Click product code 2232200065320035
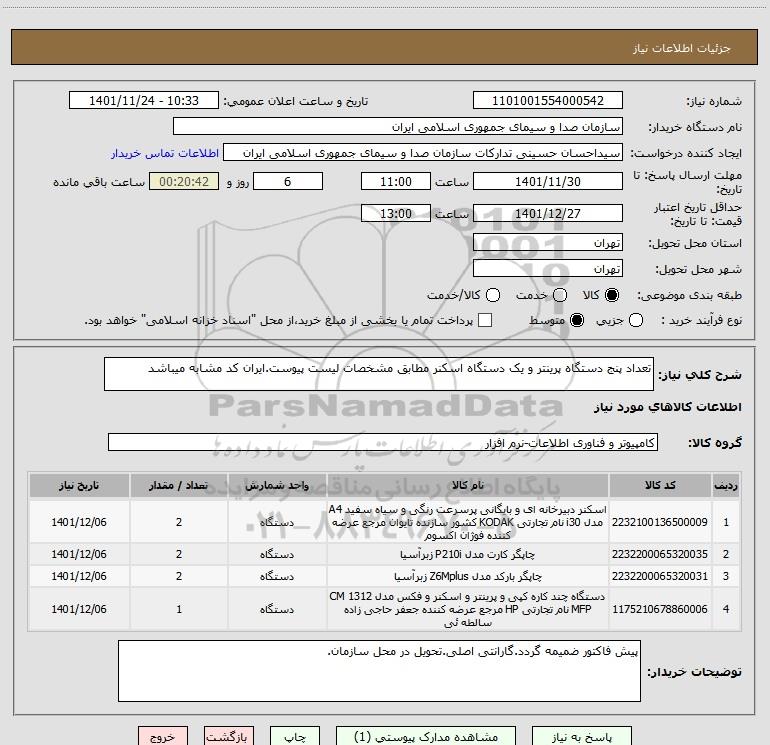 pyautogui.click(x=660, y=554)
